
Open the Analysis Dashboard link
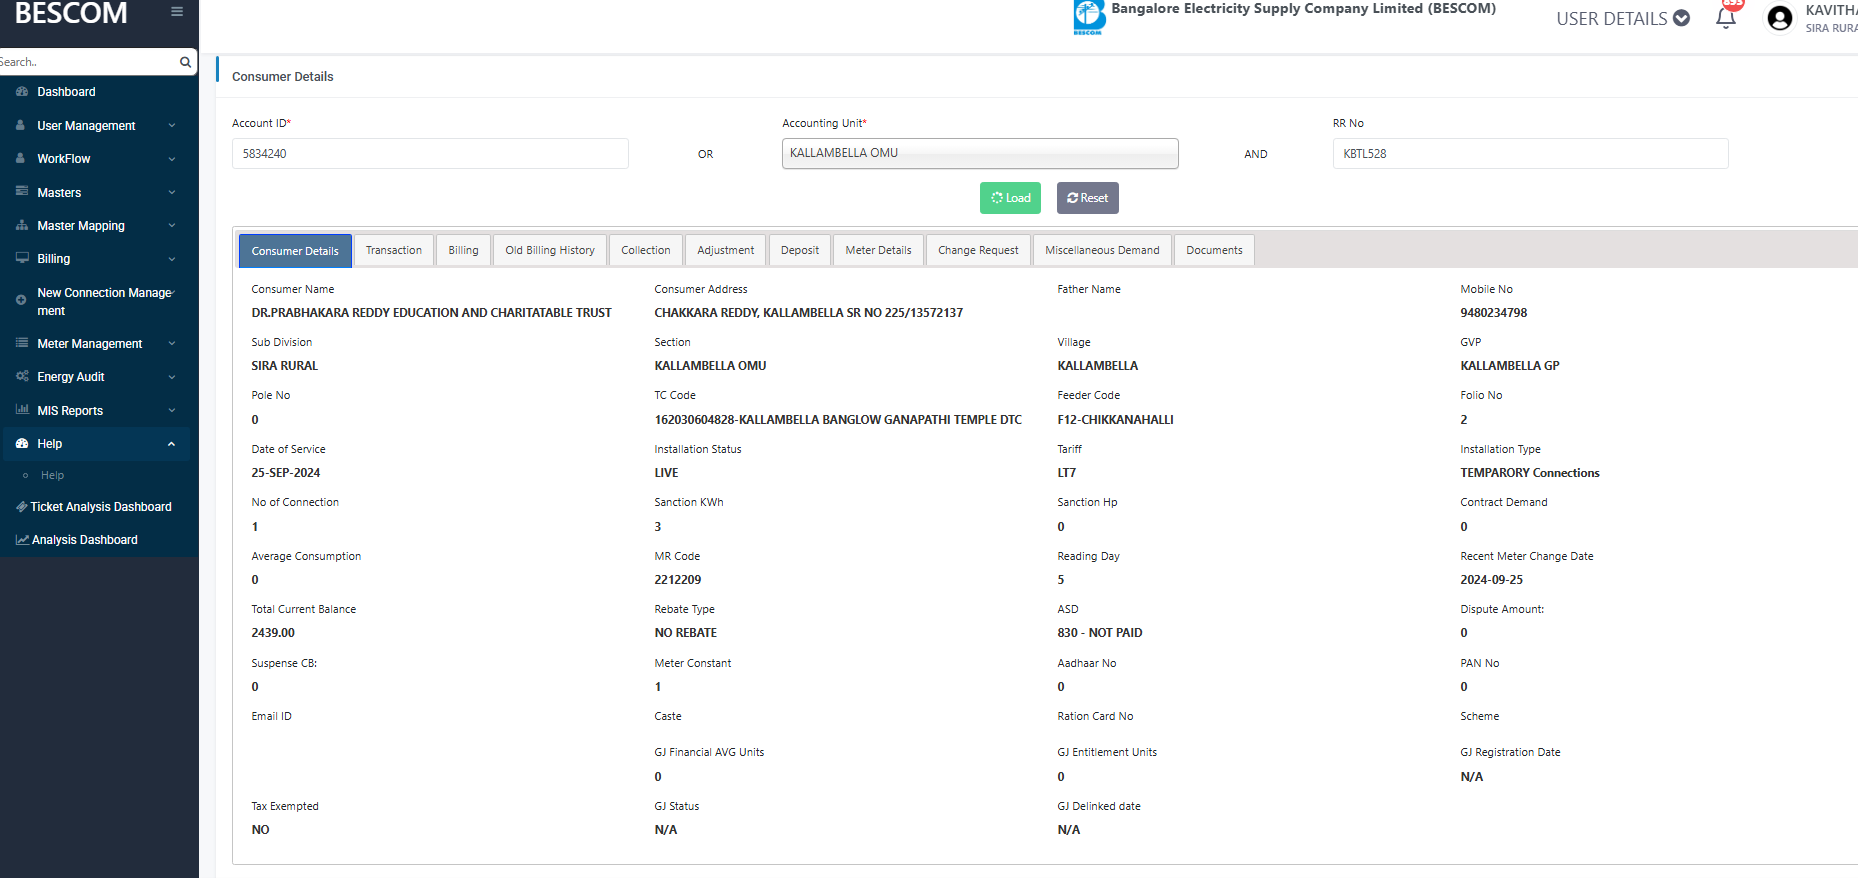pyautogui.click(x=85, y=540)
